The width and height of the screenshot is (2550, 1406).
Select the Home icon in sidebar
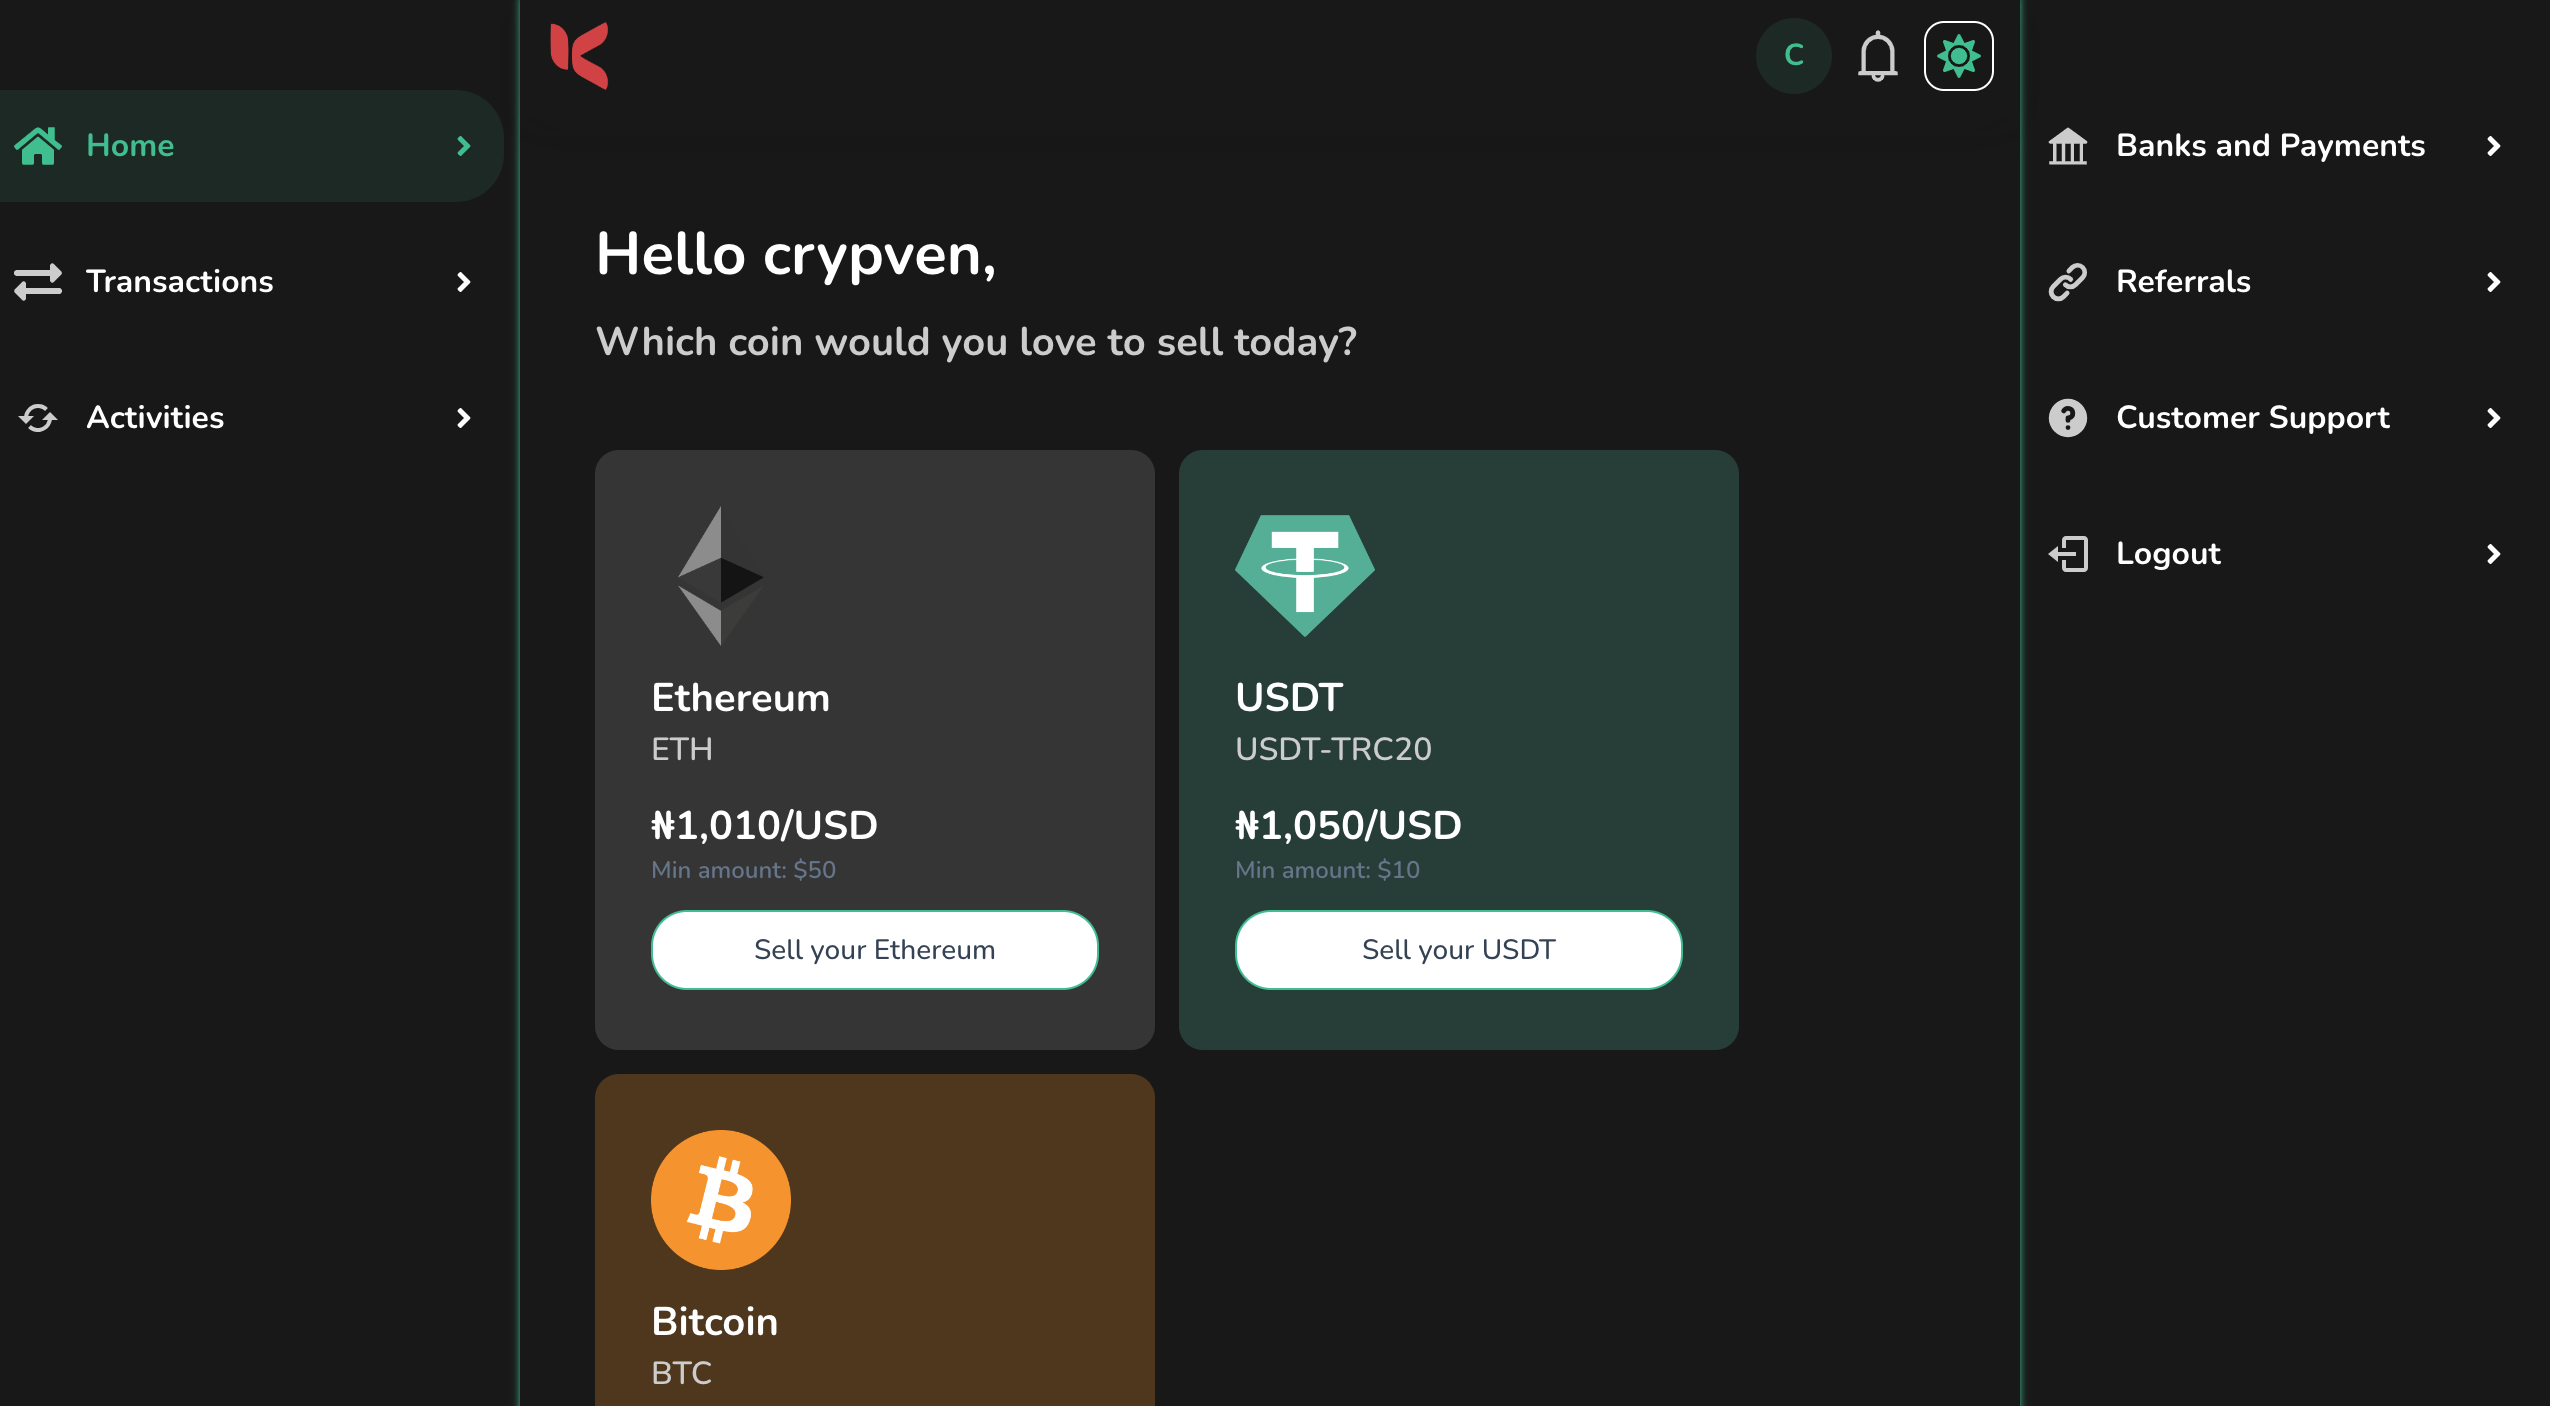pos(38,145)
